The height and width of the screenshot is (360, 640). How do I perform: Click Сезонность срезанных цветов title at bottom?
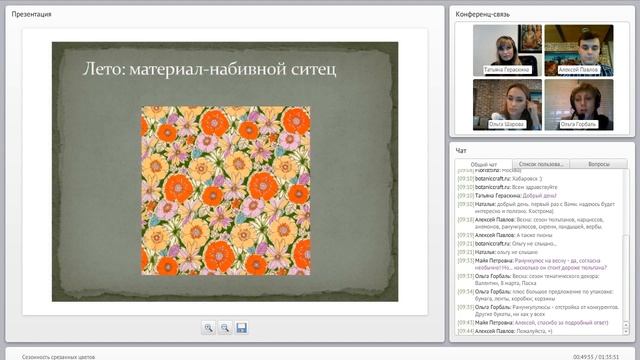[58, 357]
